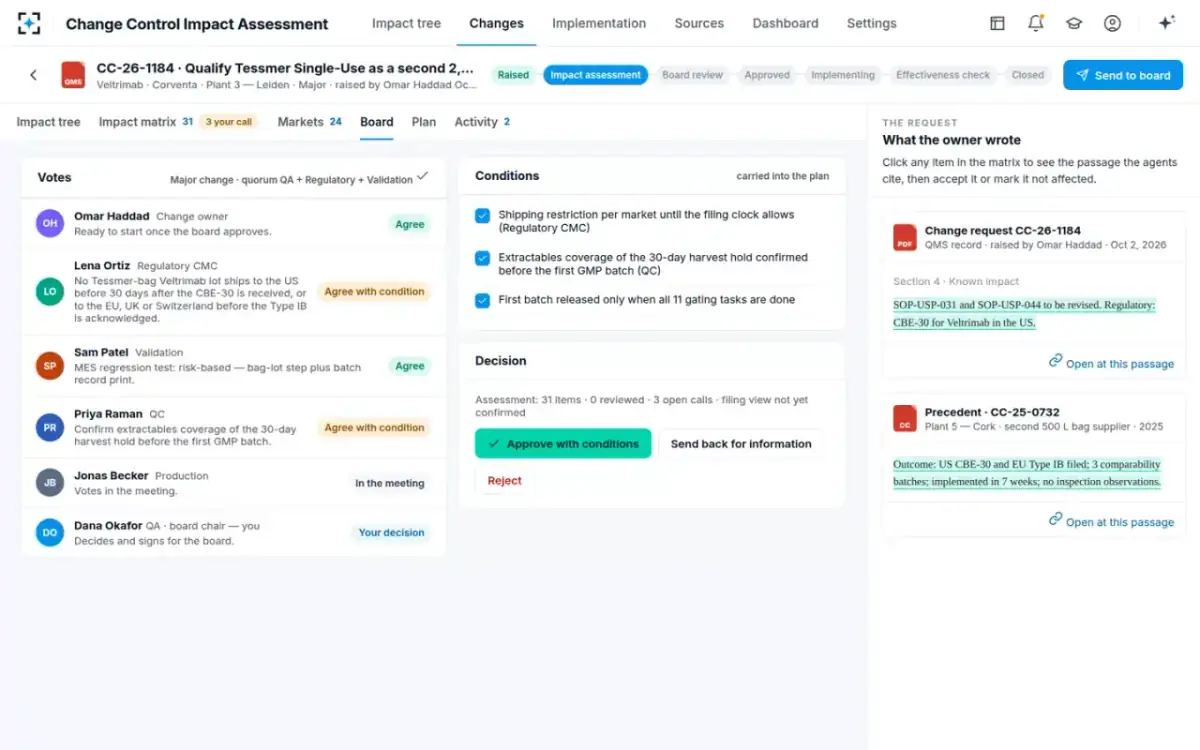Image resolution: width=1200 pixels, height=750 pixels.
Task: Click Sam Patel's Agree vote badge
Action: click(x=410, y=366)
